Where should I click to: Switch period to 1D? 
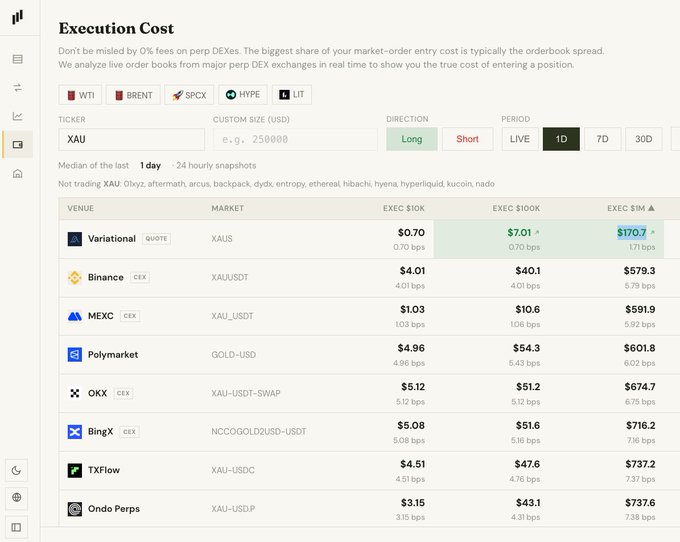tap(561, 139)
